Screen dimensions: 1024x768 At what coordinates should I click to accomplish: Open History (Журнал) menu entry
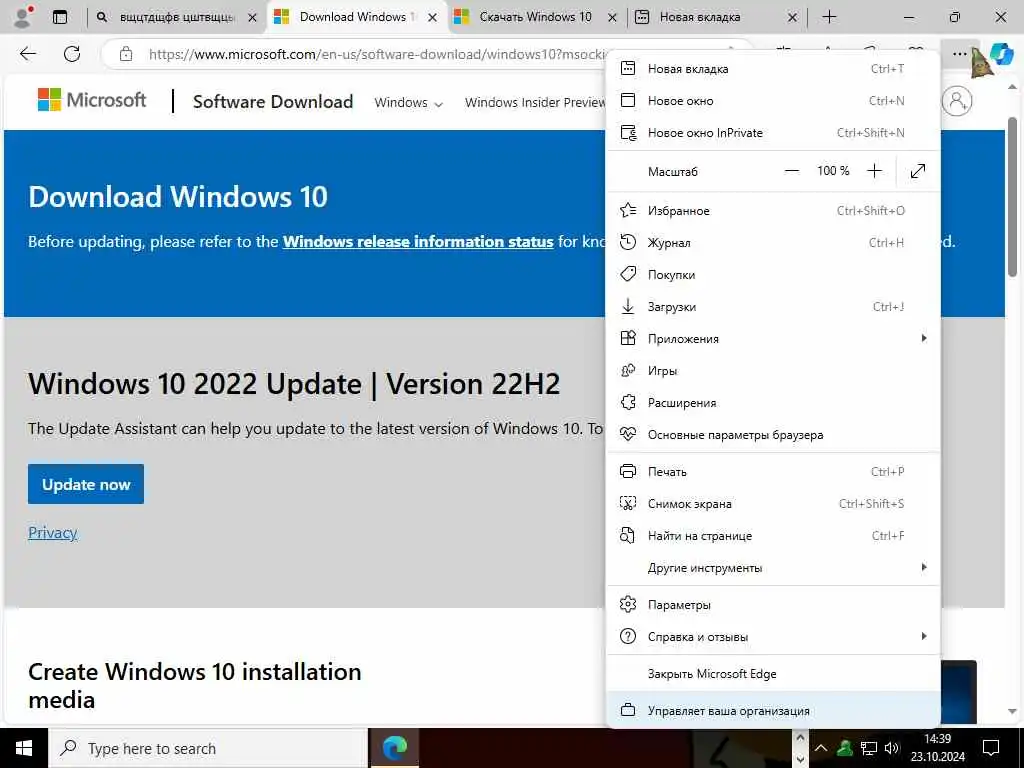[x=773, y=242]
